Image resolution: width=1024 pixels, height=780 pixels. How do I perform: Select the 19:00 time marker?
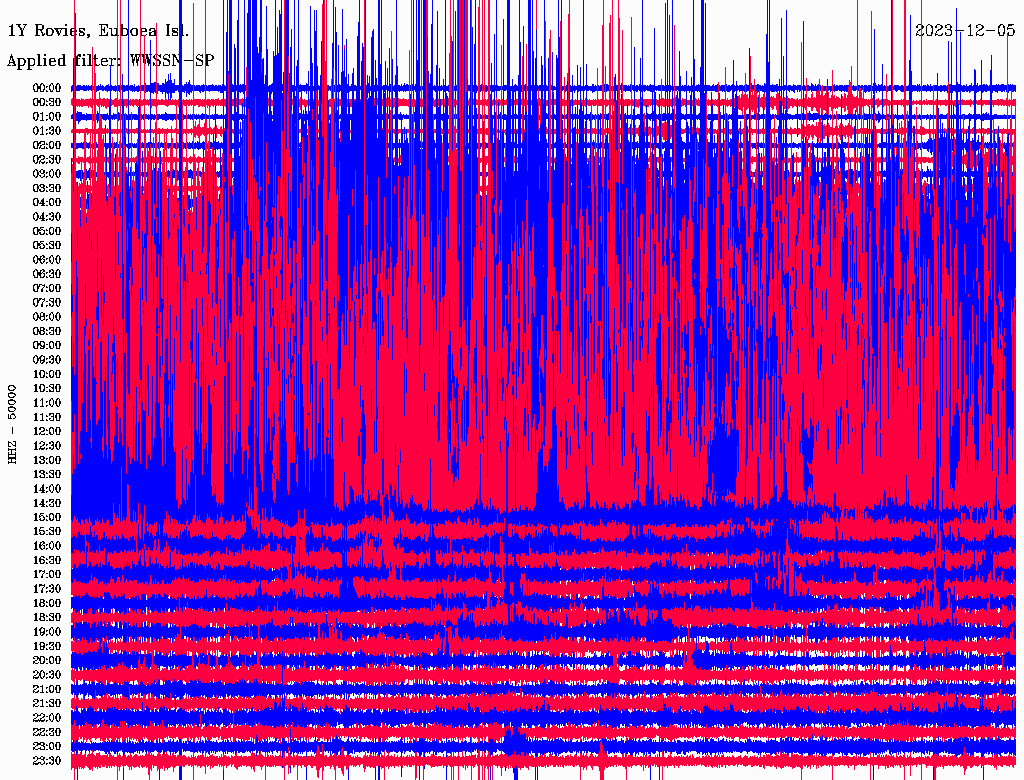pos(47,632)
